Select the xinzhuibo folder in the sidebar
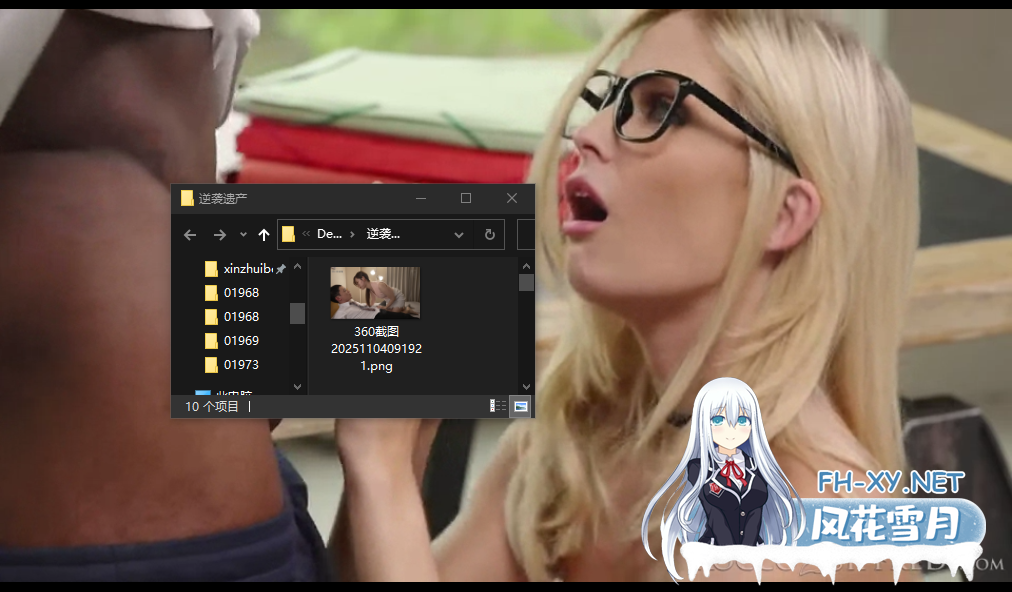 tap(248, 269)
